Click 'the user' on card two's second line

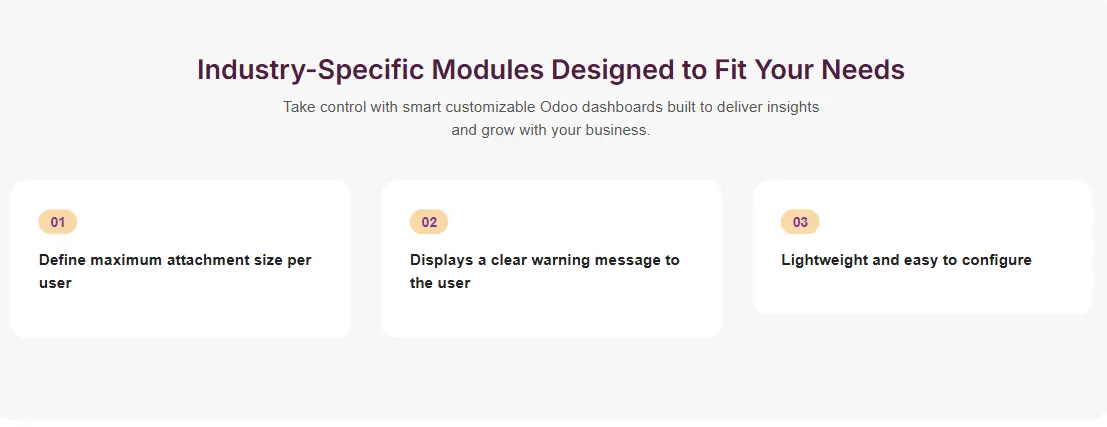(x=440, y=283)
